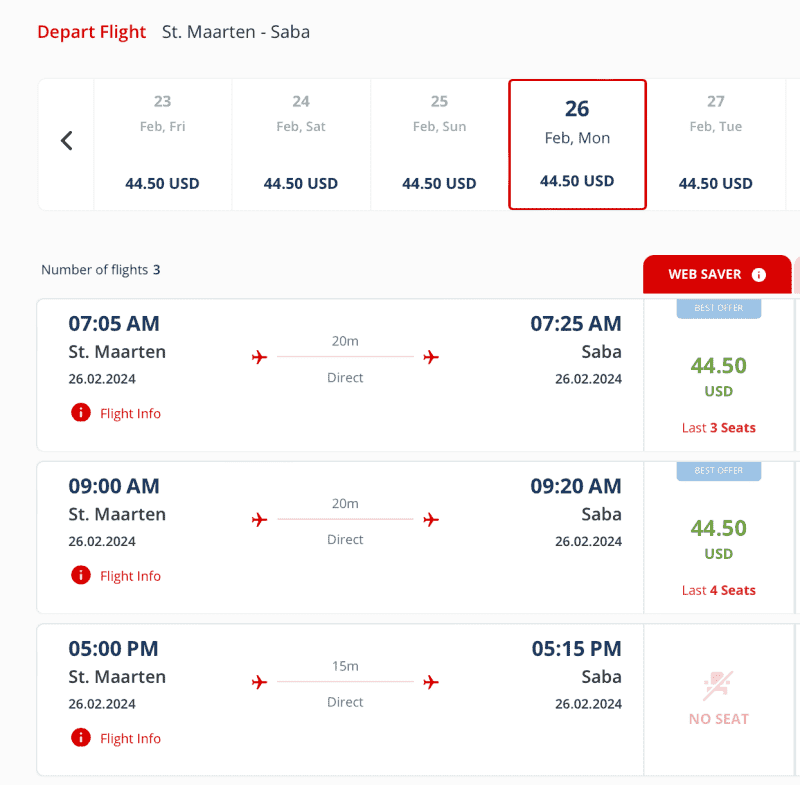
Task: Click the previous dates chevron arrow
Action: coord(67,141)
